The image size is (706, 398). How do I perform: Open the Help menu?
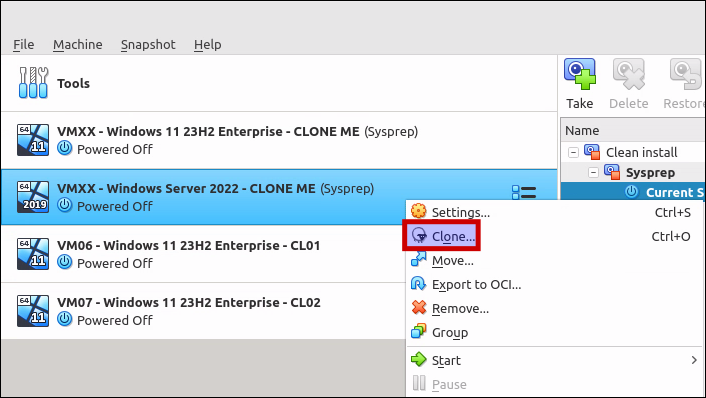tap(208, 45)
